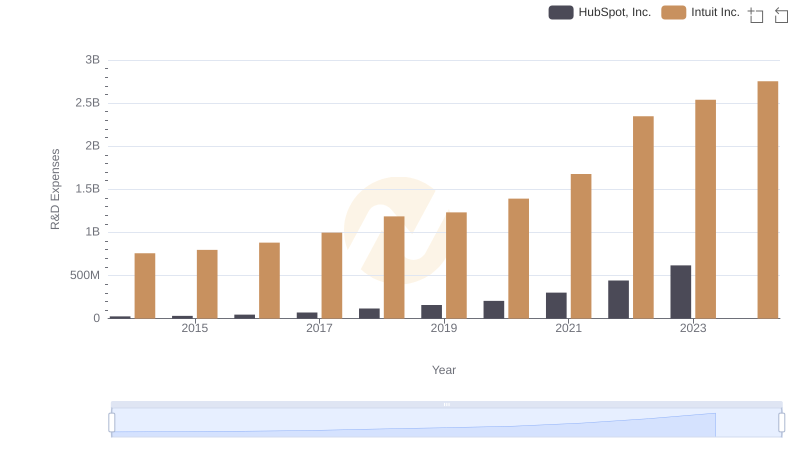Click the grip on the range slider's top bar
This screenshot has width=800, height=461.
[x=446, y=404]
